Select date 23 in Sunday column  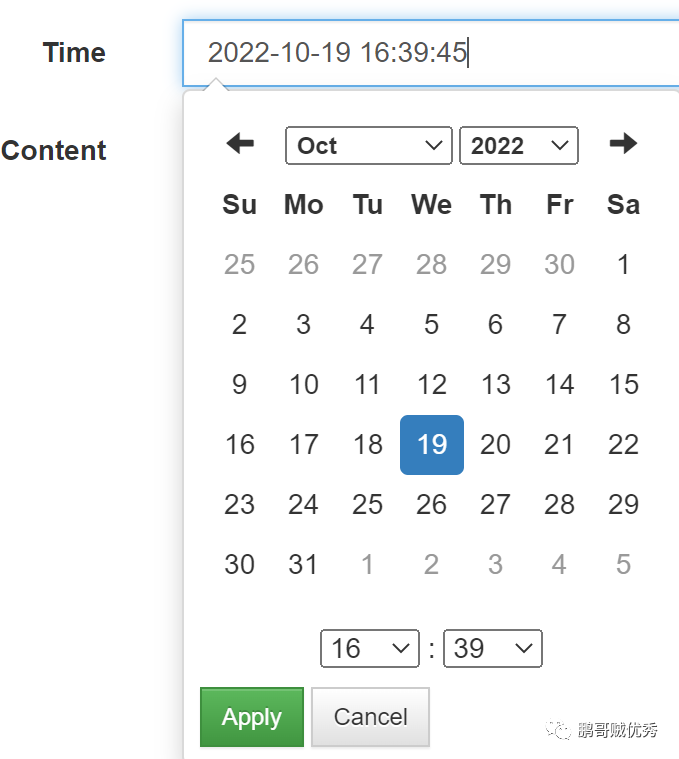(x=239, y=505)
